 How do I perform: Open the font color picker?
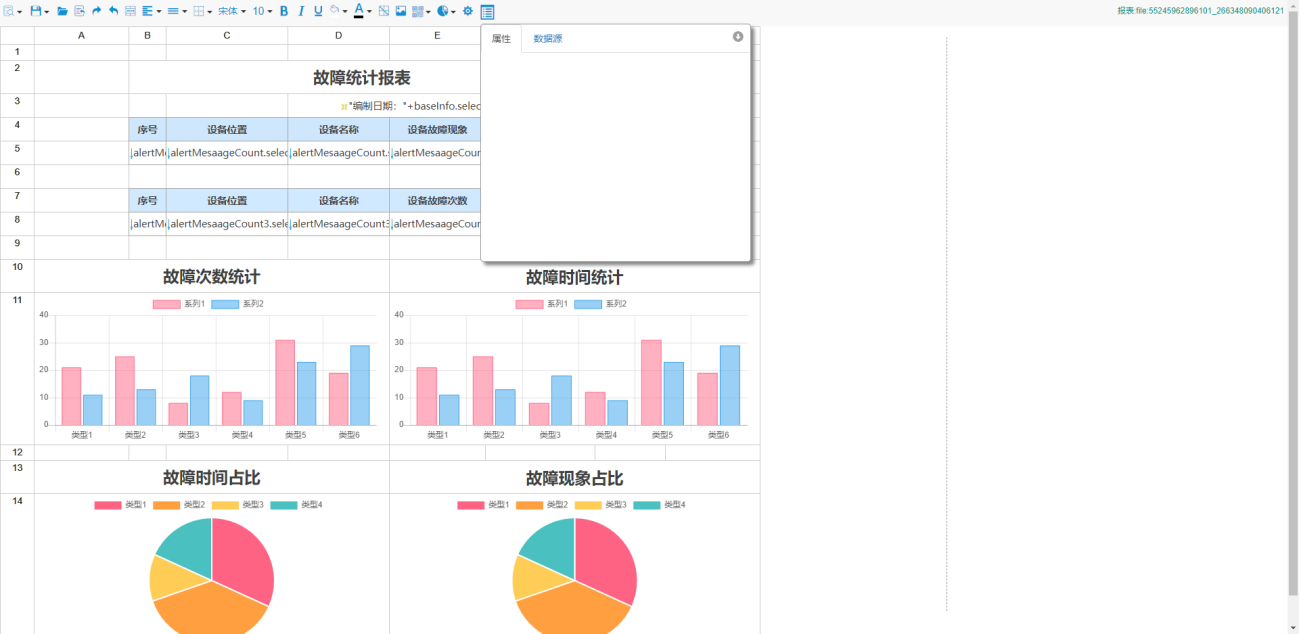point(361,11)
